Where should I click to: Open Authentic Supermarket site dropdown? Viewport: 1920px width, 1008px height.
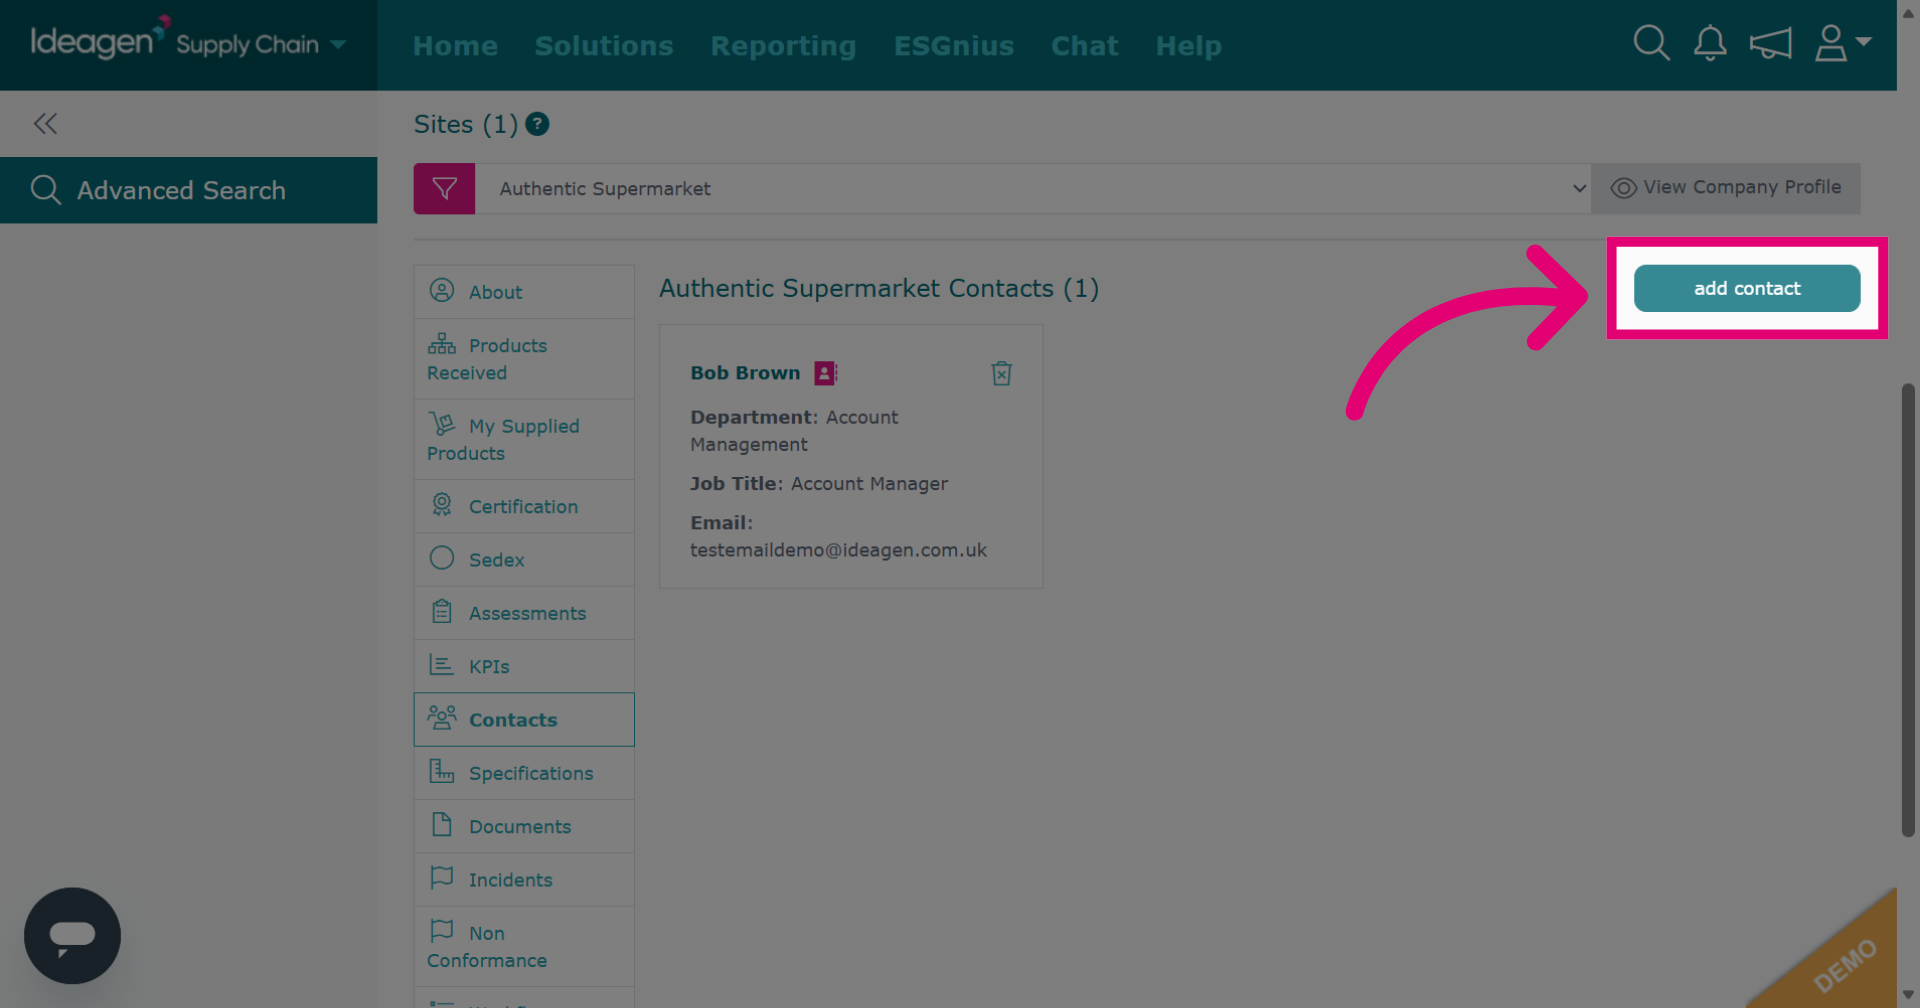point(1033,189)
